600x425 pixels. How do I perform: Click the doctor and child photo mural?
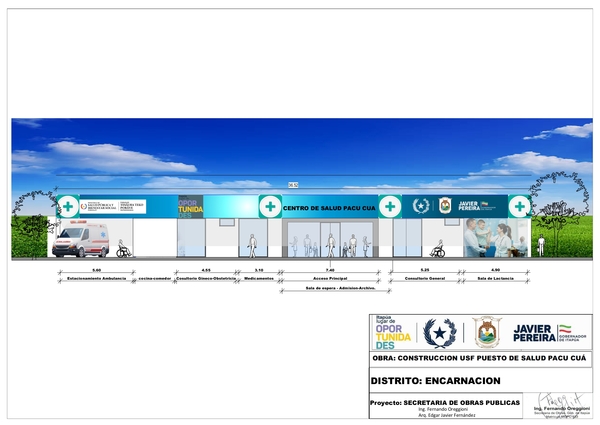click(x=495, y=238)
